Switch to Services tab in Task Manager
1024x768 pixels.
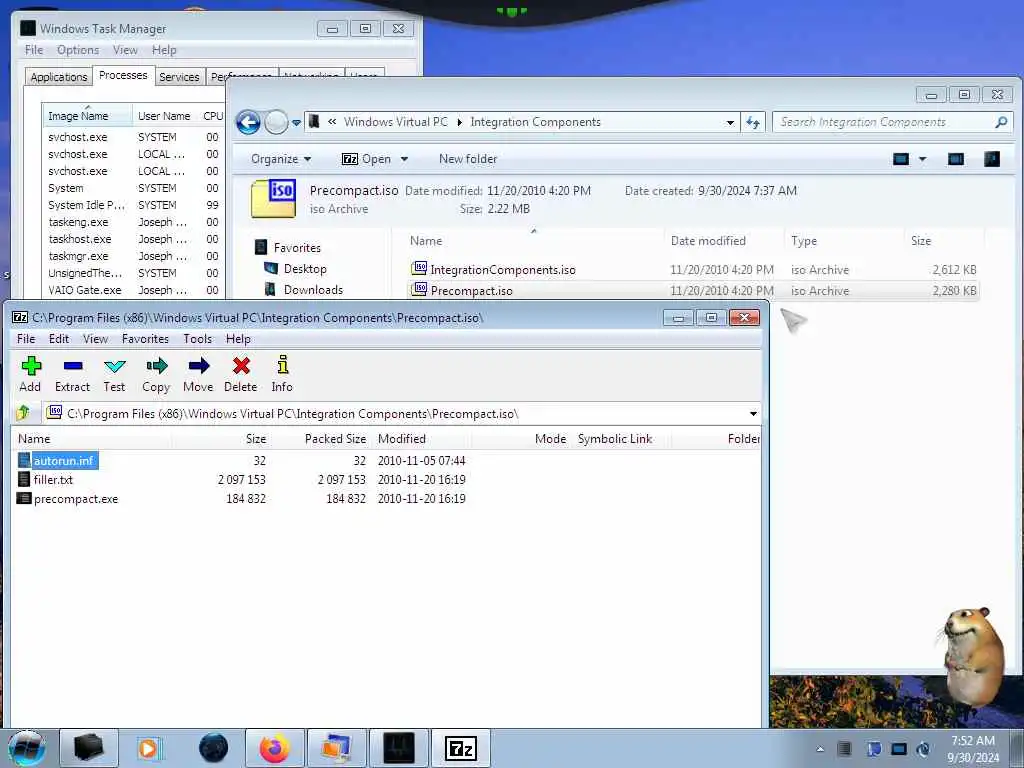pos(179,77)
